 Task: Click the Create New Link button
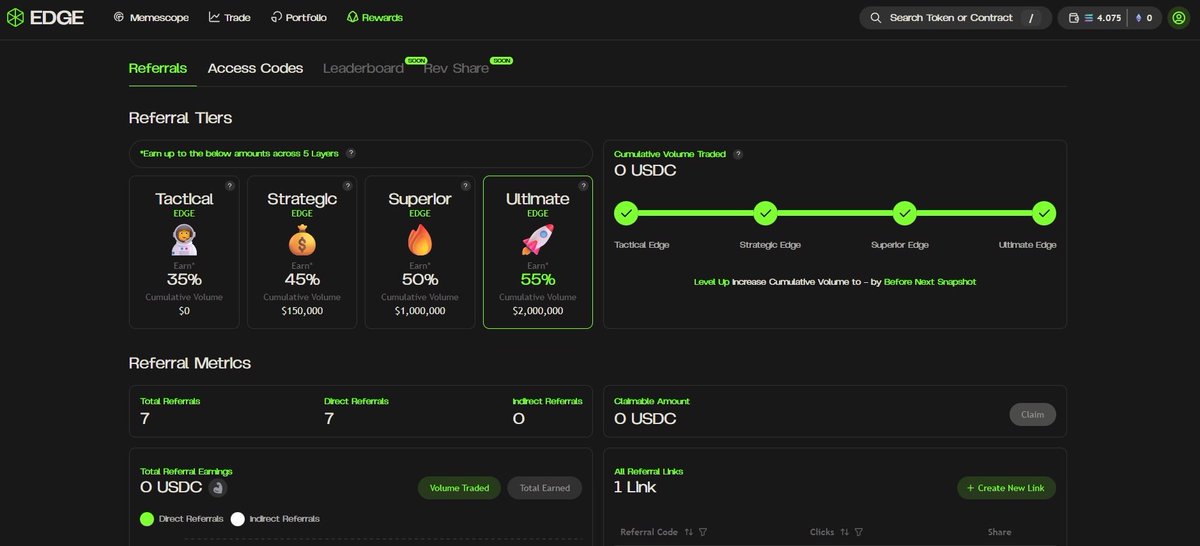1006,488
